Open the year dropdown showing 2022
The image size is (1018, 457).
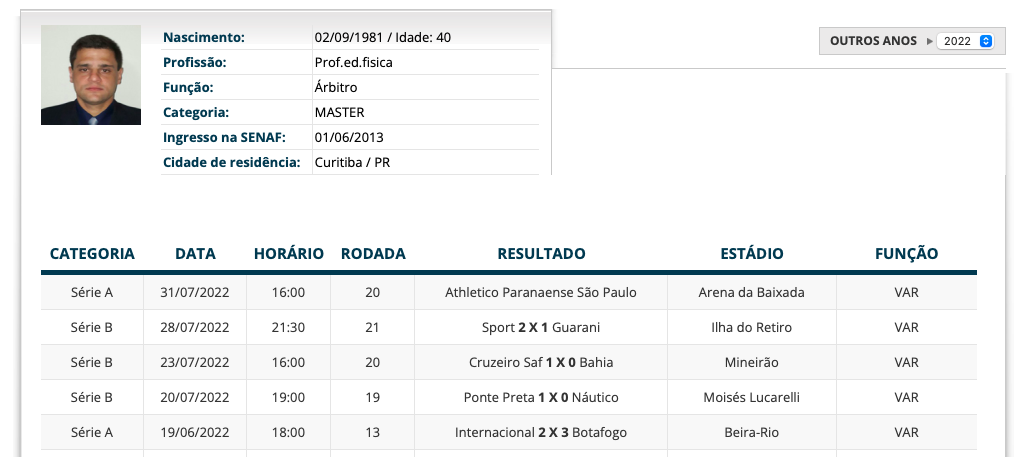click(966, 41)
